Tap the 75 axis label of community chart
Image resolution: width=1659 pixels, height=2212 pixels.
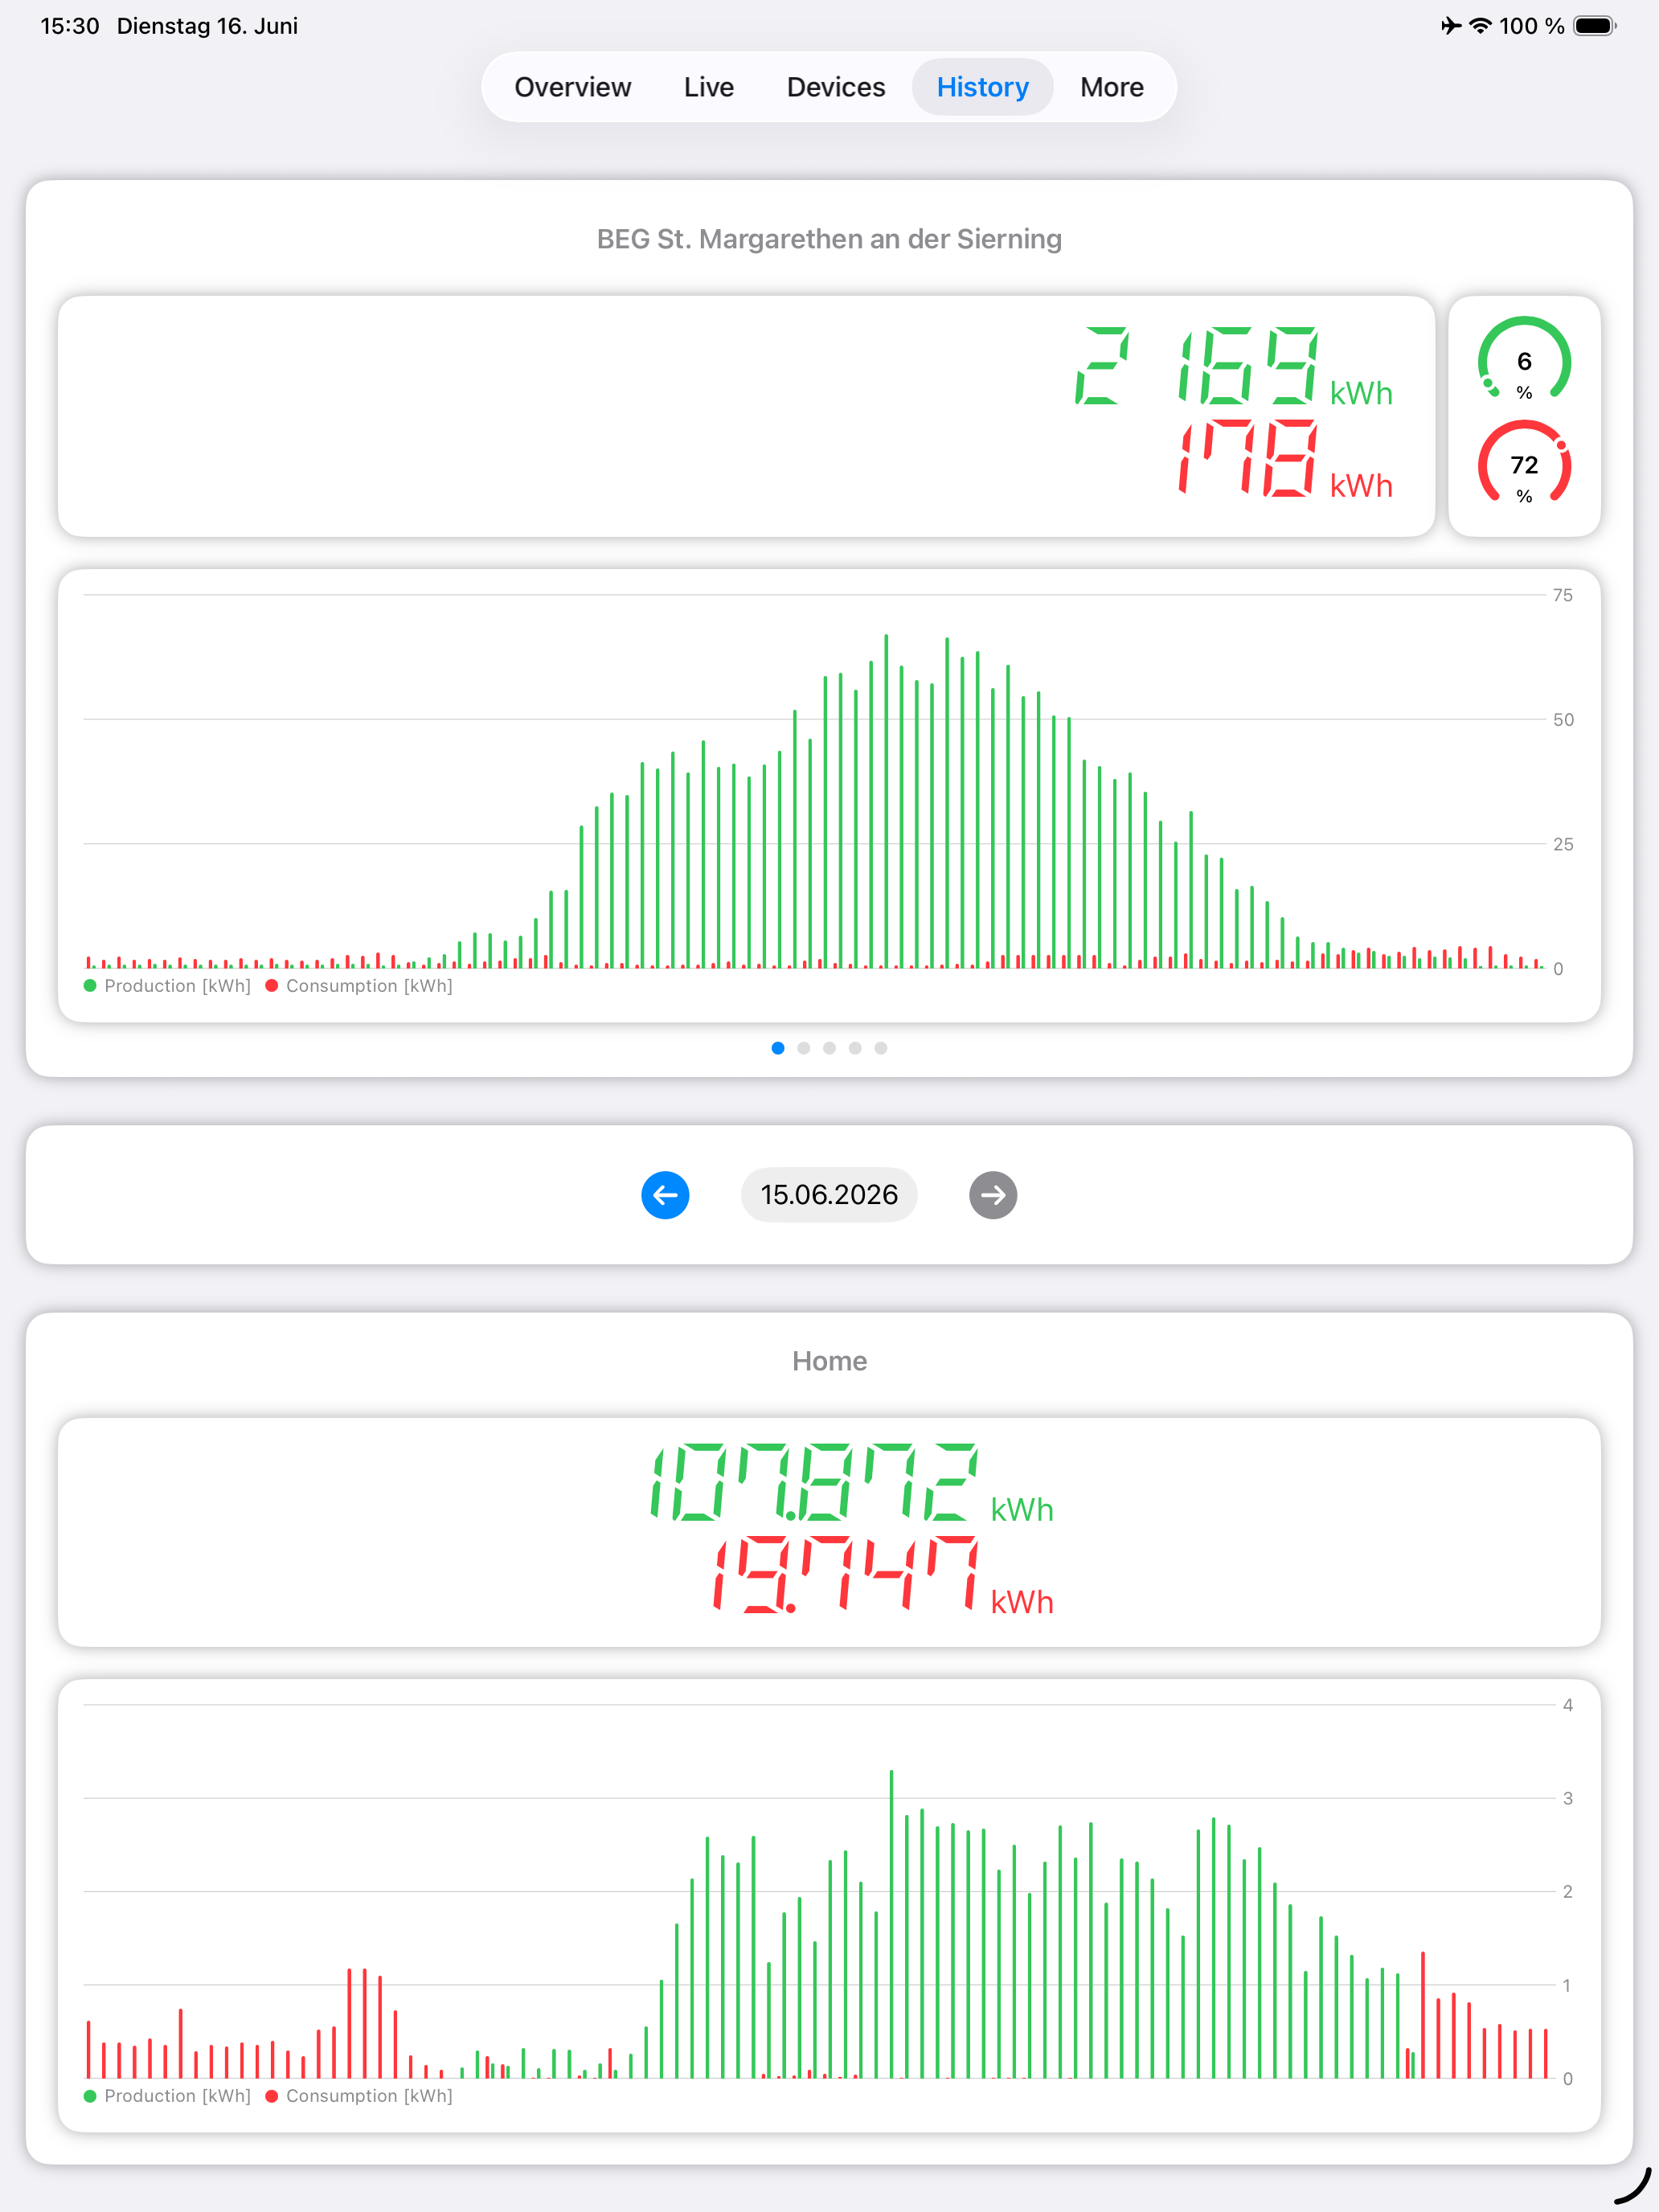1562,595
